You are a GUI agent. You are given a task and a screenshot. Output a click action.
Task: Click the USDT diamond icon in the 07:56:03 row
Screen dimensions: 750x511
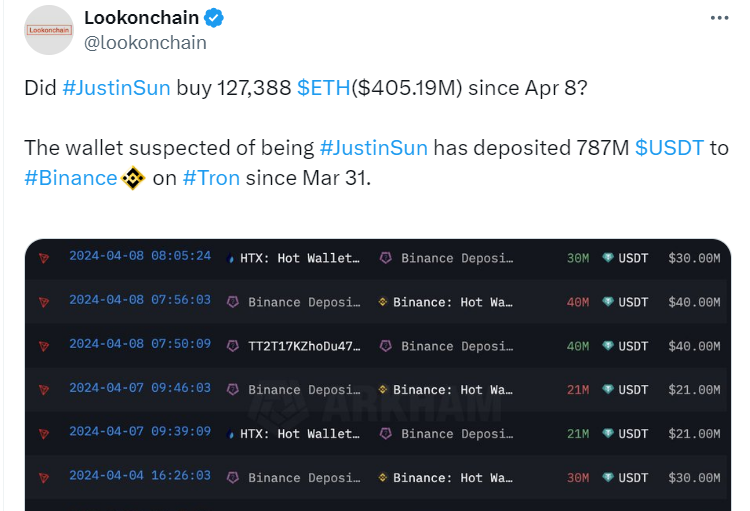[x=608, y=302]
